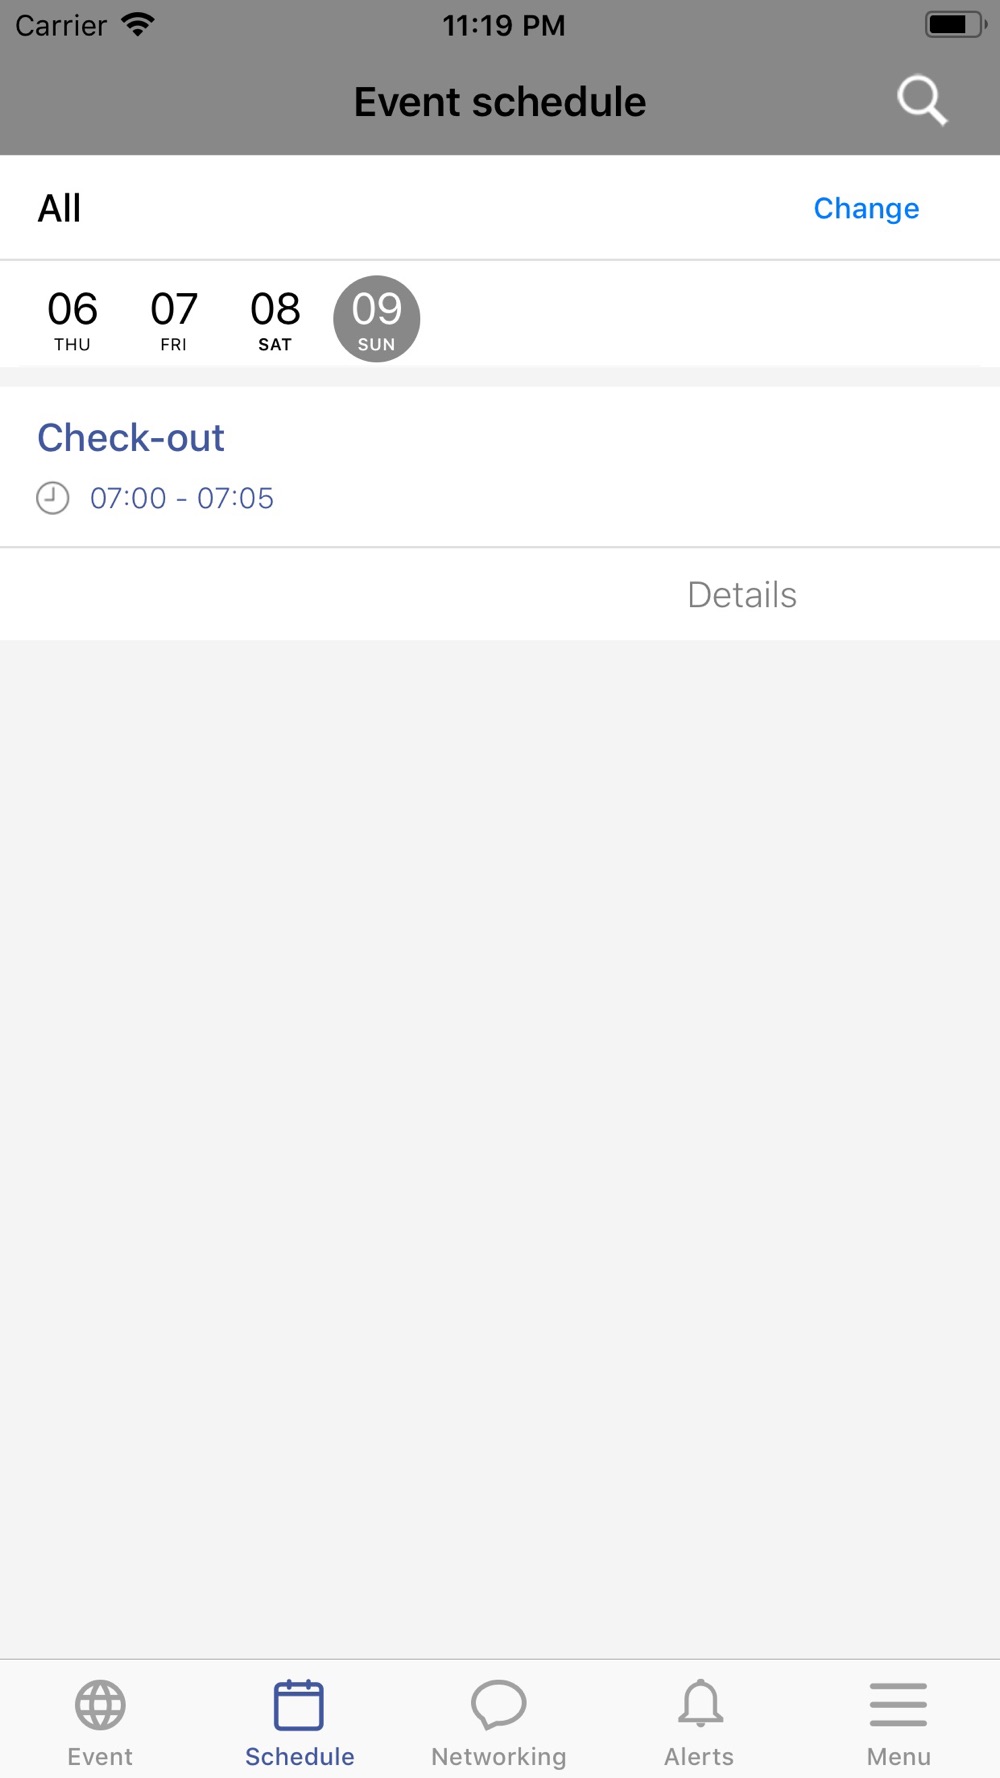The height and width of the screenshot is (1778, 1000).
Task: Switch to the Alerts tab label
Action: click(x=699, y=1757)
